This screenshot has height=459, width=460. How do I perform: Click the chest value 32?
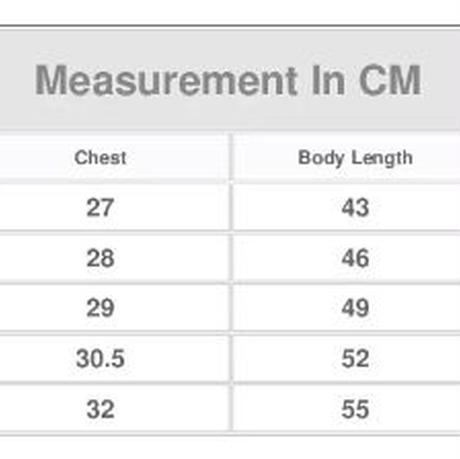pyautogui.click(x=100, y=409)
